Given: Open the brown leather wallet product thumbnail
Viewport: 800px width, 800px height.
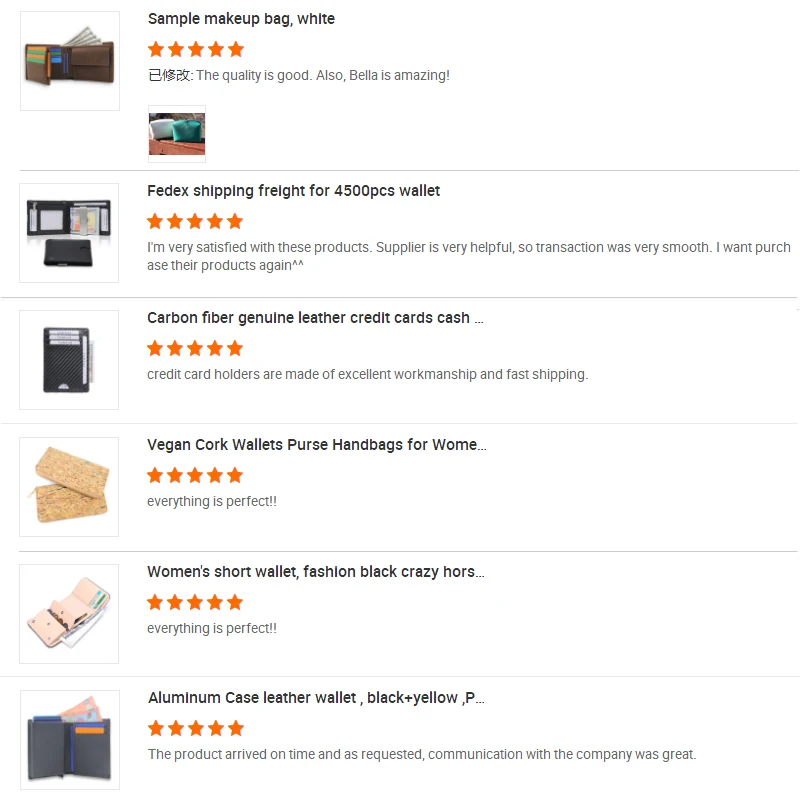Looking at the screenshot, I should click(x=70, y=61).
